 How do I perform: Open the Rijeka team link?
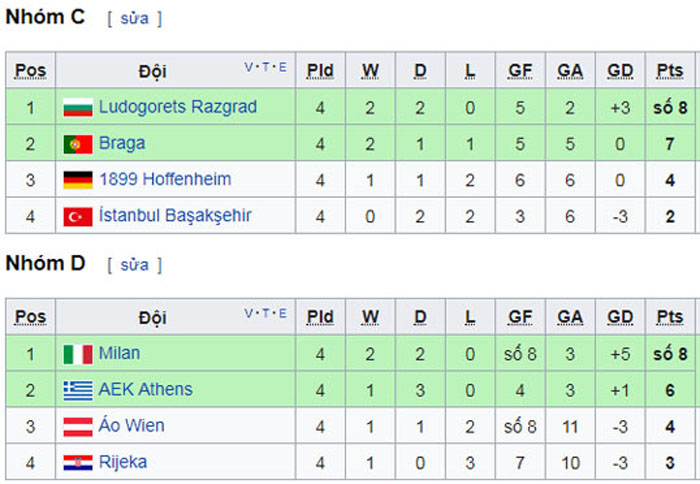click(123, 462)
